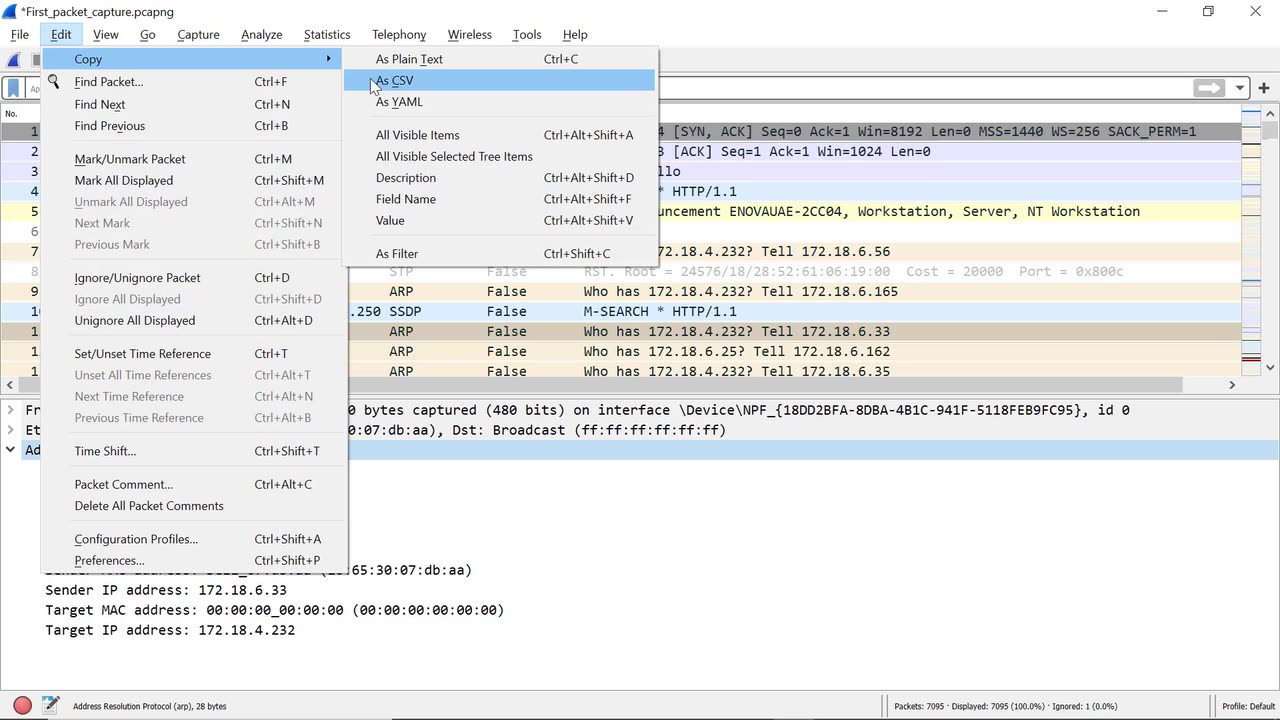The width and height of the screenshot is (1280, 720).
Task: Click the No. column header
Action: [12, 113]
